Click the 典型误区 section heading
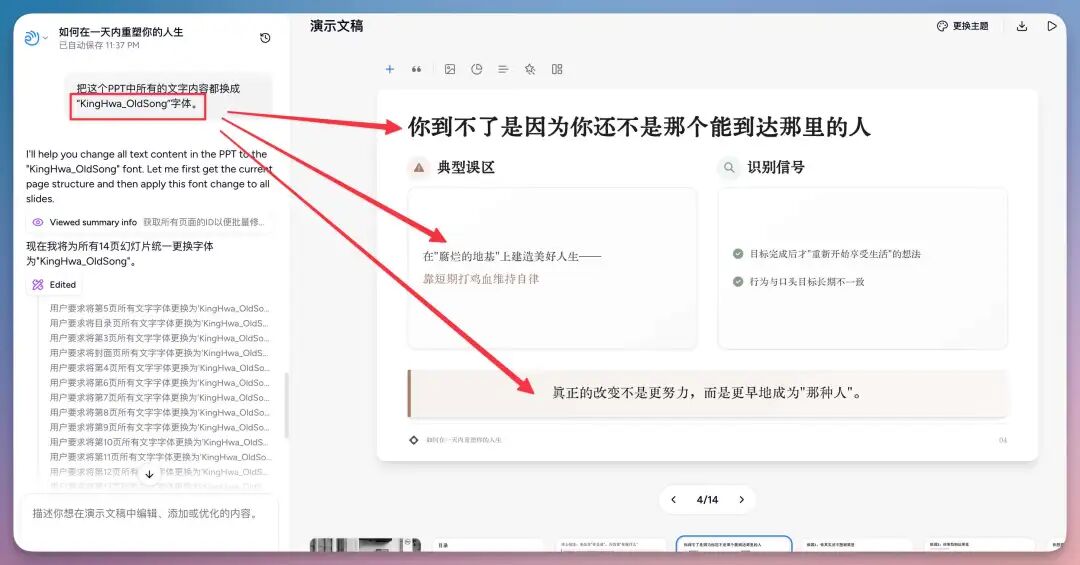The width and height of the screenshot is (1080, 565). 466,167
